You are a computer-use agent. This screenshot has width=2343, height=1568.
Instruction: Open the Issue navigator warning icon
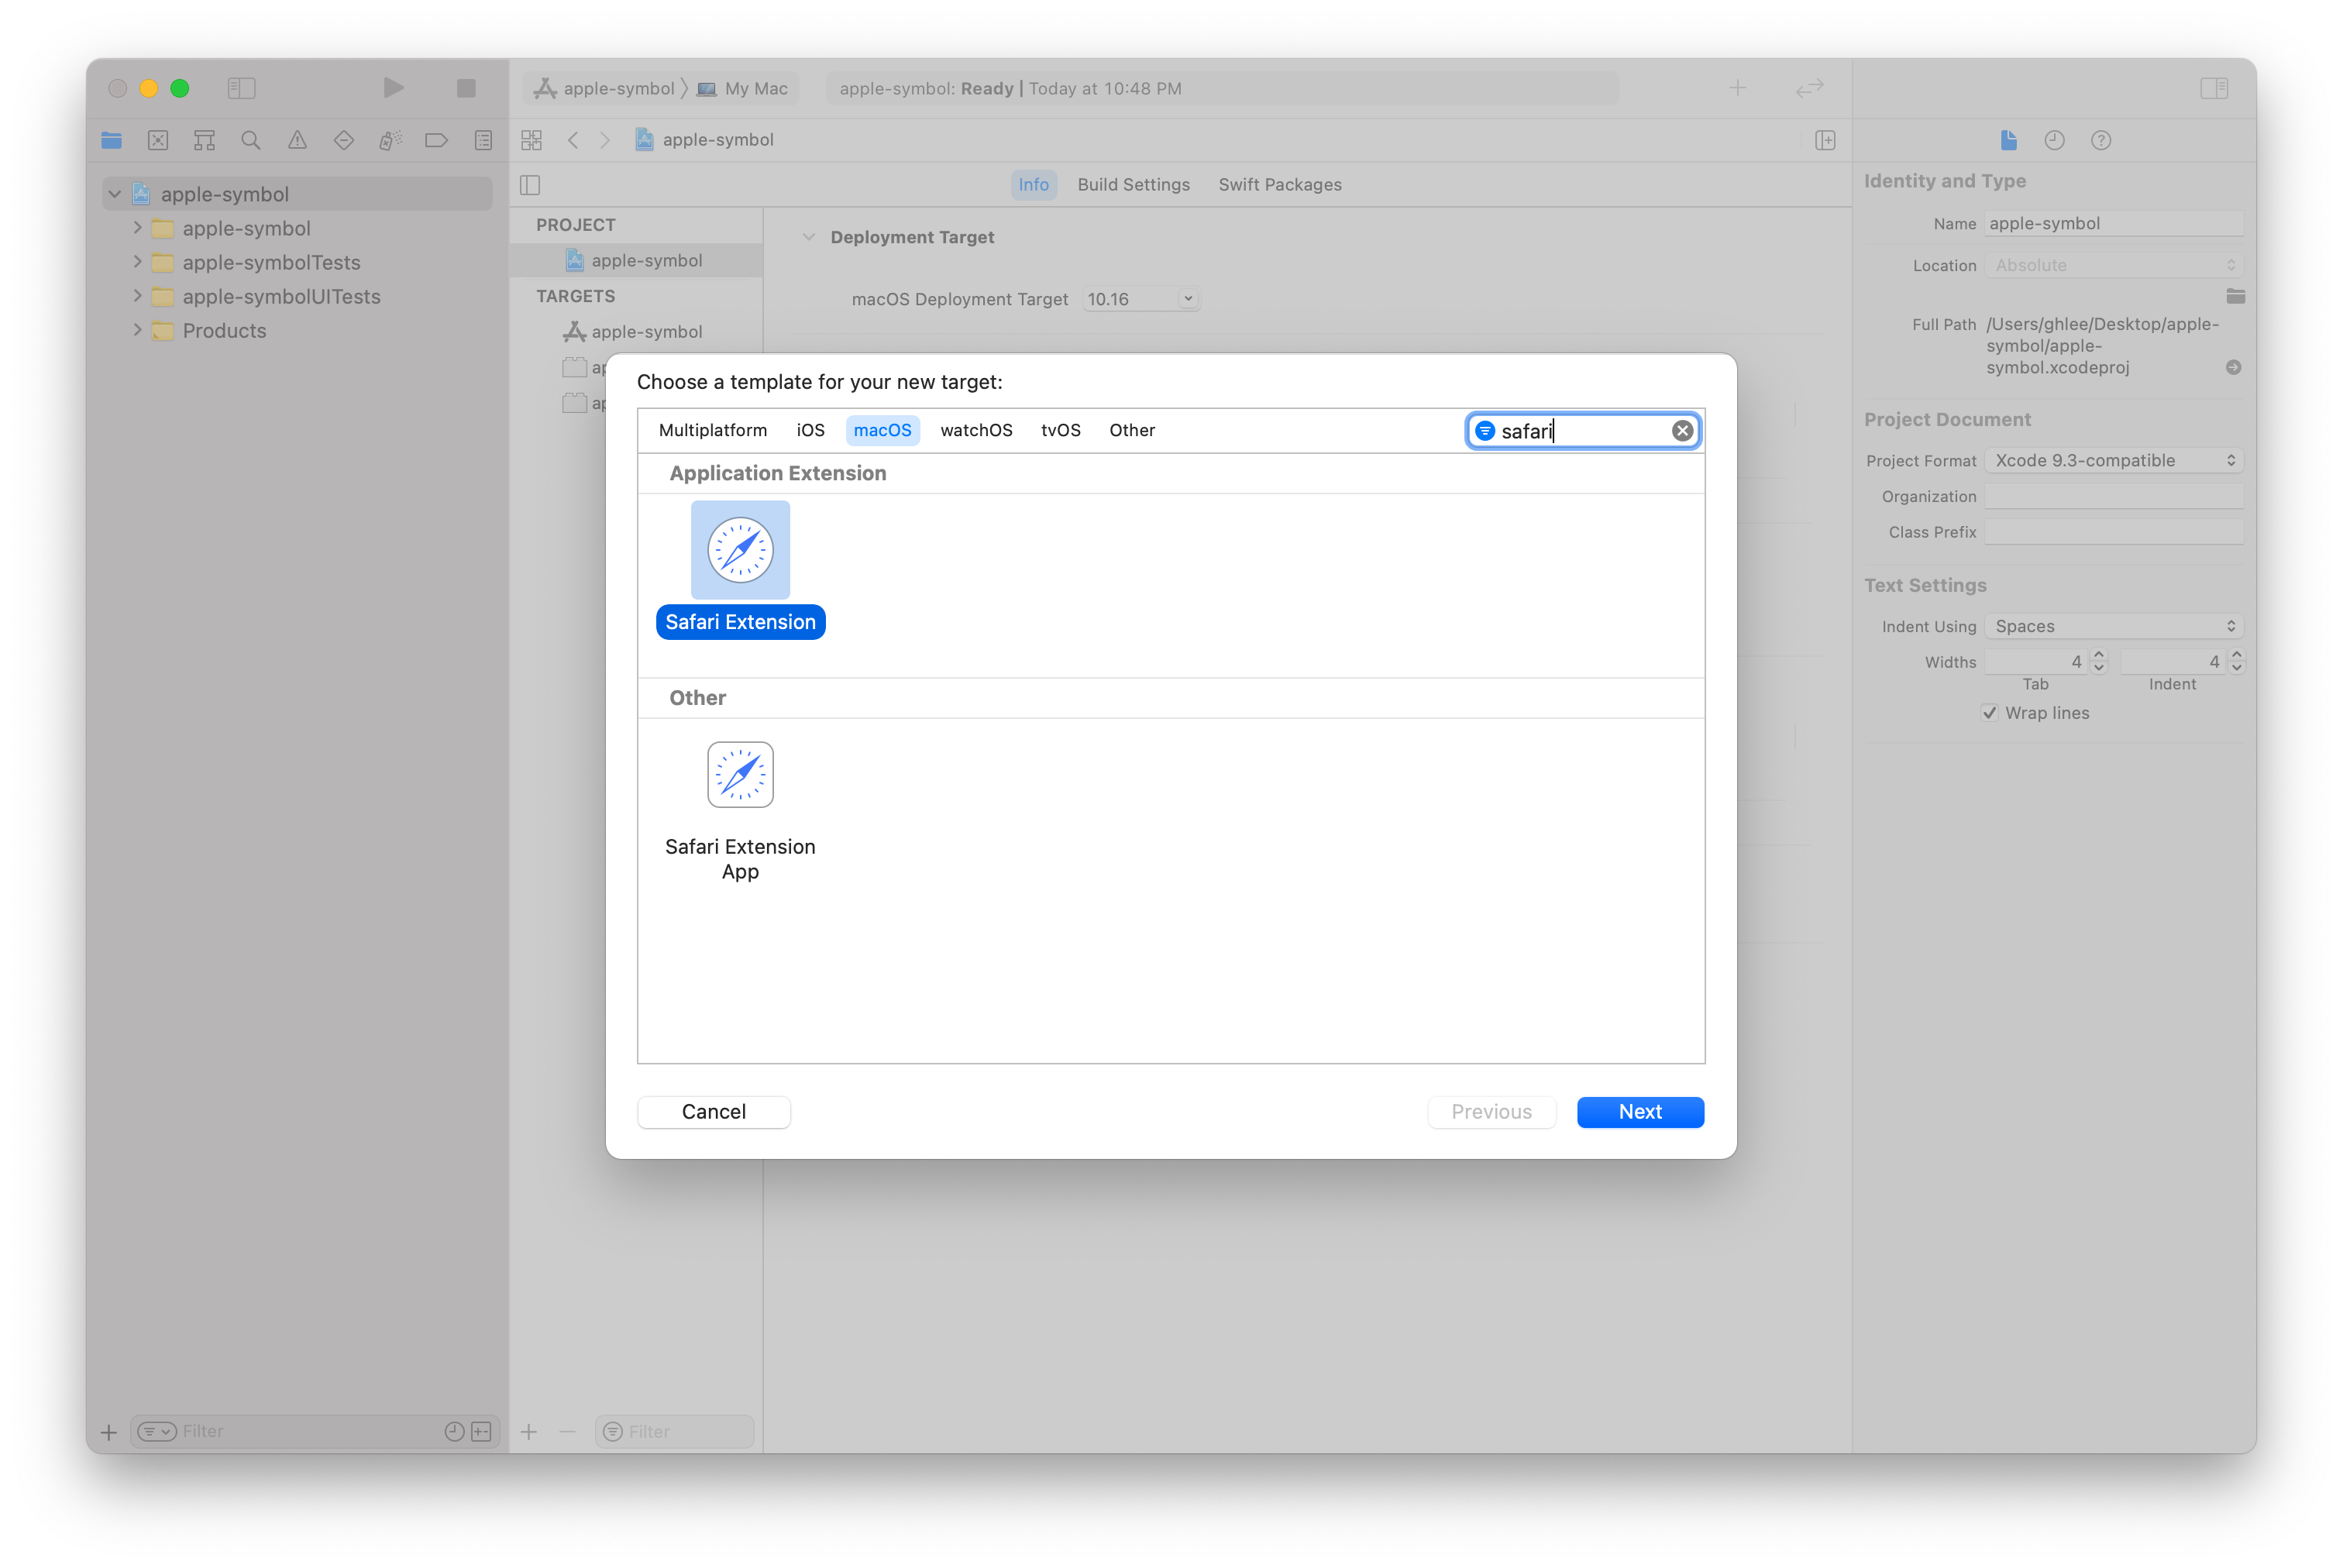click(x=297, y=140)
